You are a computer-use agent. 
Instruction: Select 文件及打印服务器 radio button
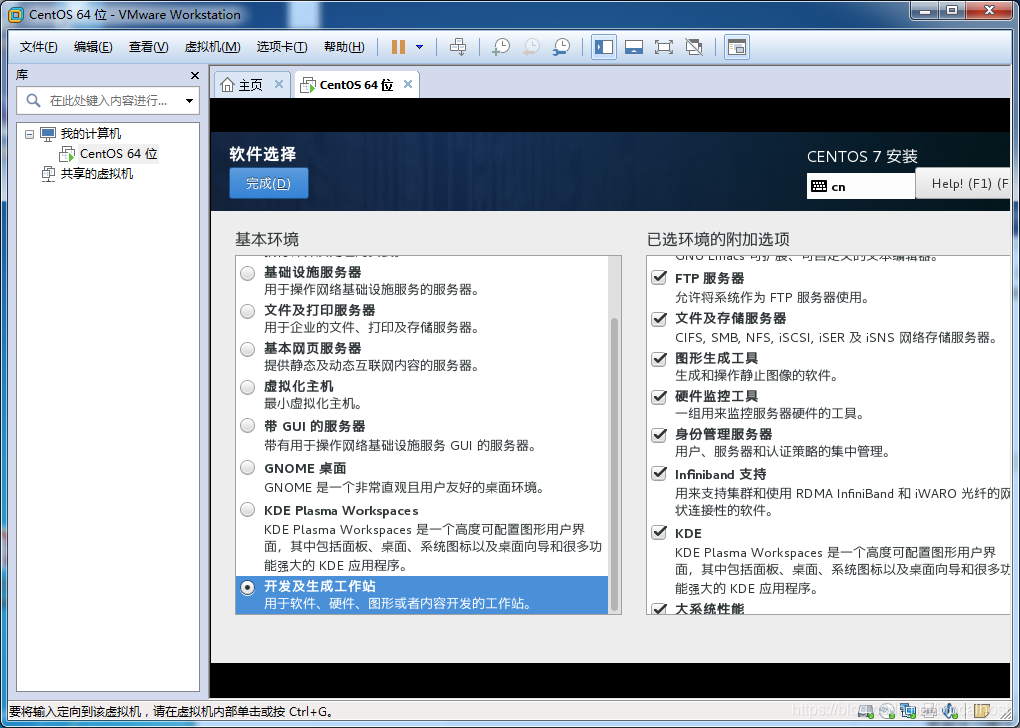tap(247, 311)
